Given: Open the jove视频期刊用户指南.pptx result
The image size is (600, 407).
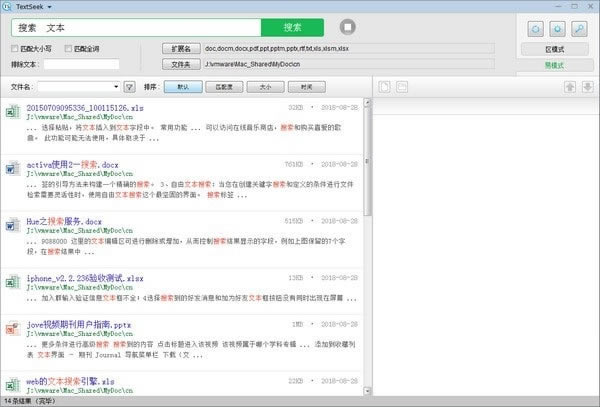Looking at the screenshot, I should [81, 325].
